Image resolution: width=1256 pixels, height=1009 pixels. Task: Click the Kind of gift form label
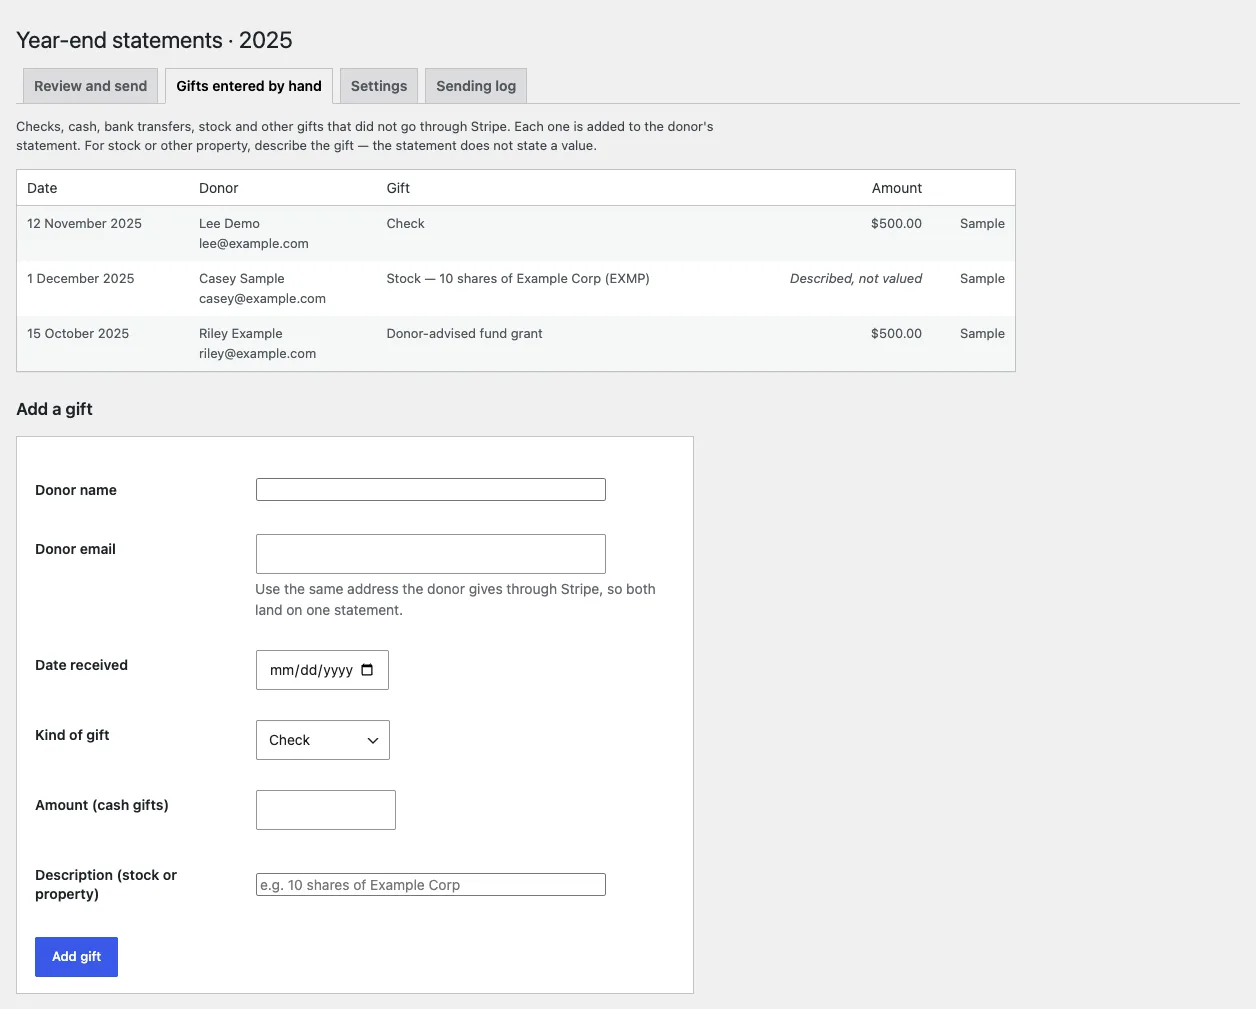[72, 735]
